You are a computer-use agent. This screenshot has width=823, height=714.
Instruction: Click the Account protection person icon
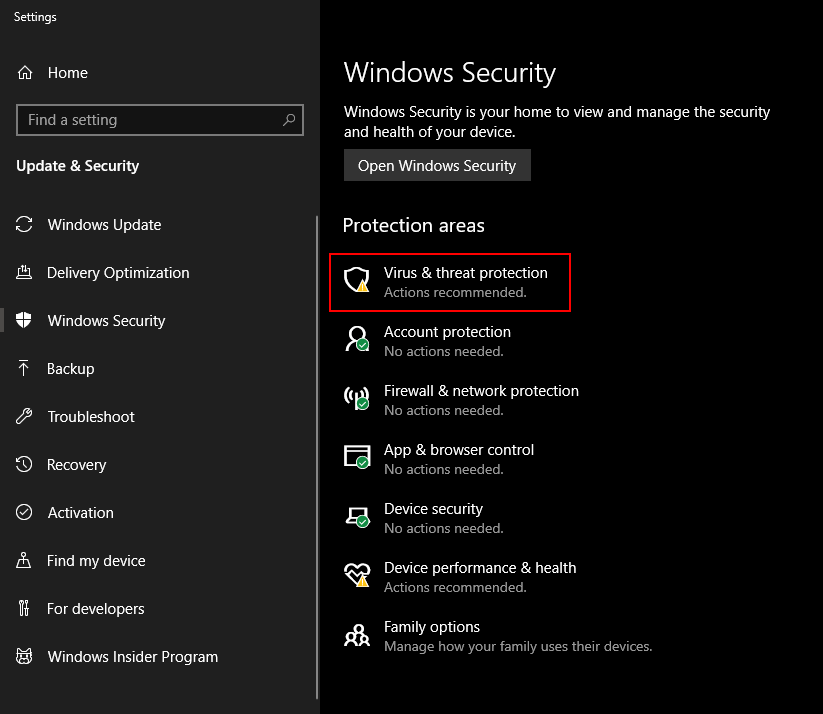click(x=357, y=338)
